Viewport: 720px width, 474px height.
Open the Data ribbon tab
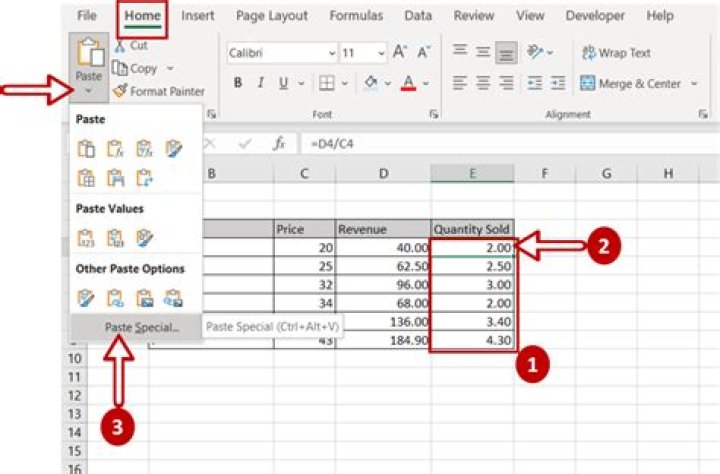click(418, 16)
